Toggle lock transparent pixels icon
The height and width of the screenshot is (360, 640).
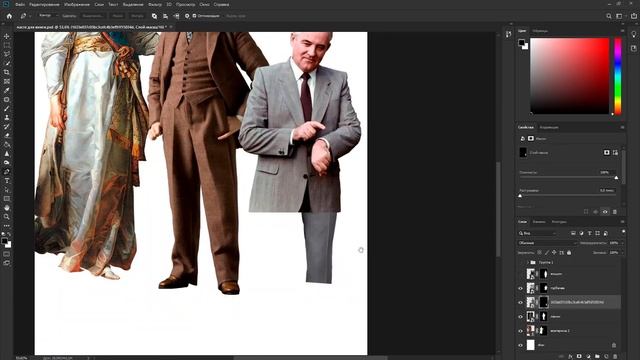click(x=539, y=253)
